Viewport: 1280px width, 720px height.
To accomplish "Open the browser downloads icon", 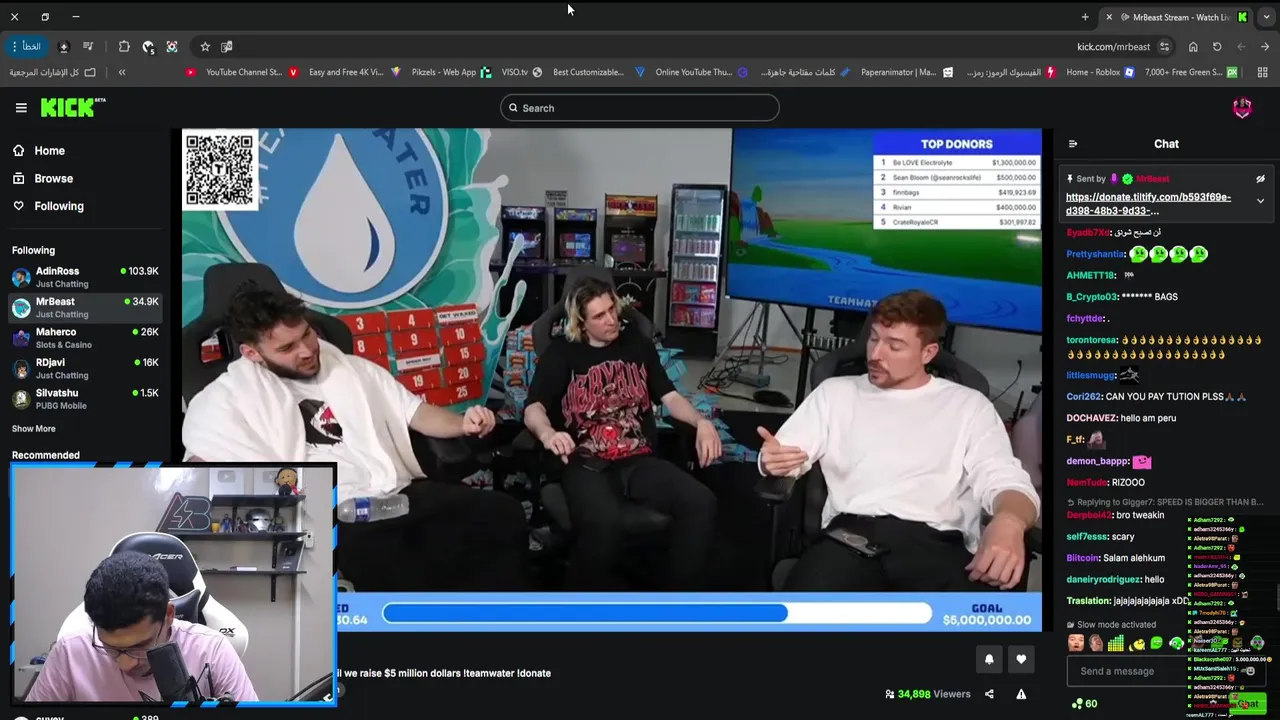I will [x=63, y=47].
